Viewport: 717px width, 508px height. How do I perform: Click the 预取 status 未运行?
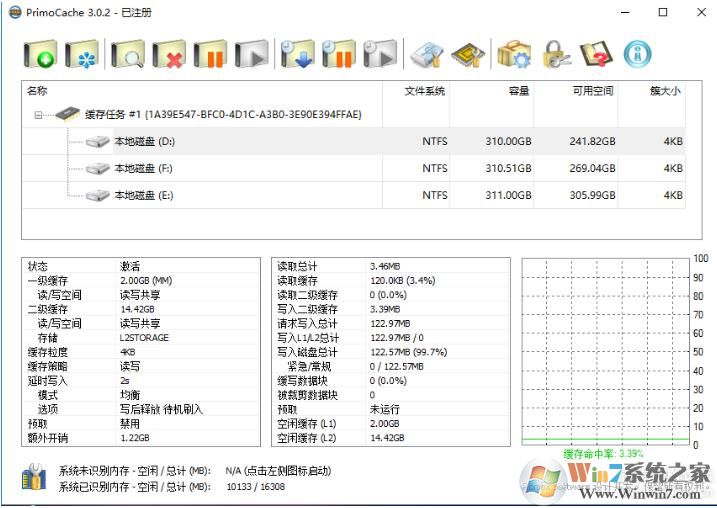(385, 409)
